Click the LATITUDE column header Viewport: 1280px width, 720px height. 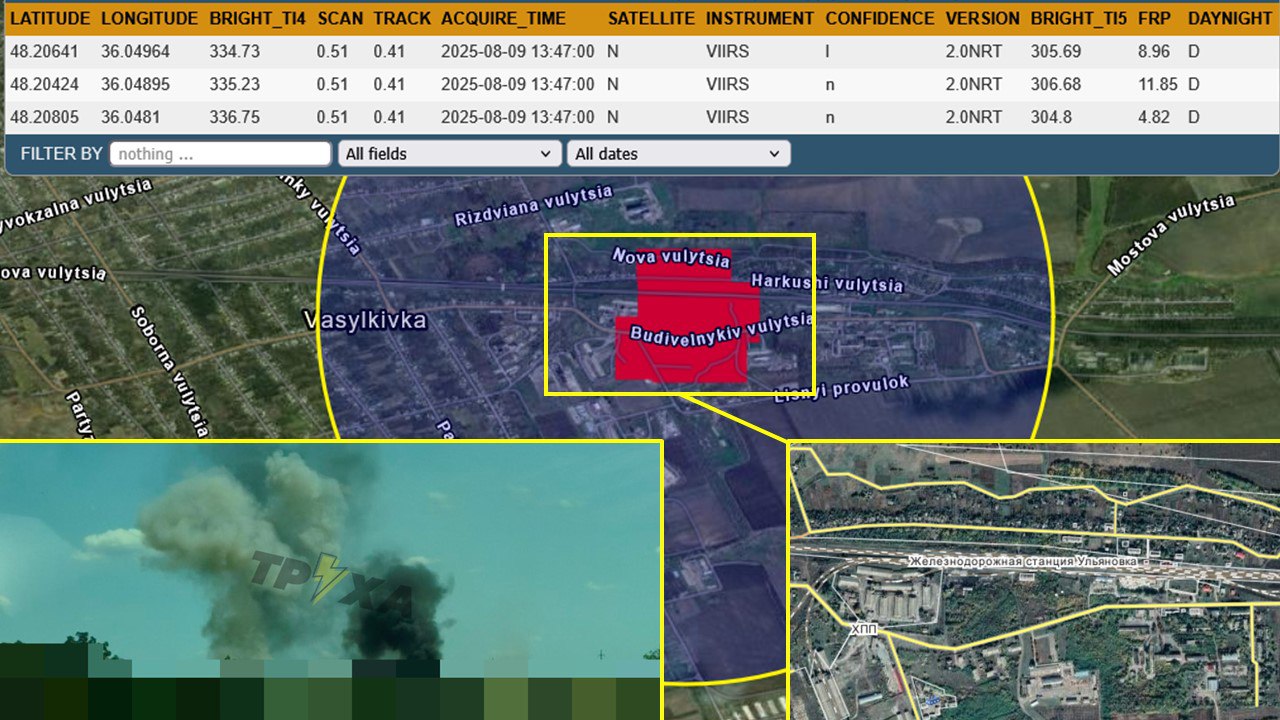(x=50, y=18)
